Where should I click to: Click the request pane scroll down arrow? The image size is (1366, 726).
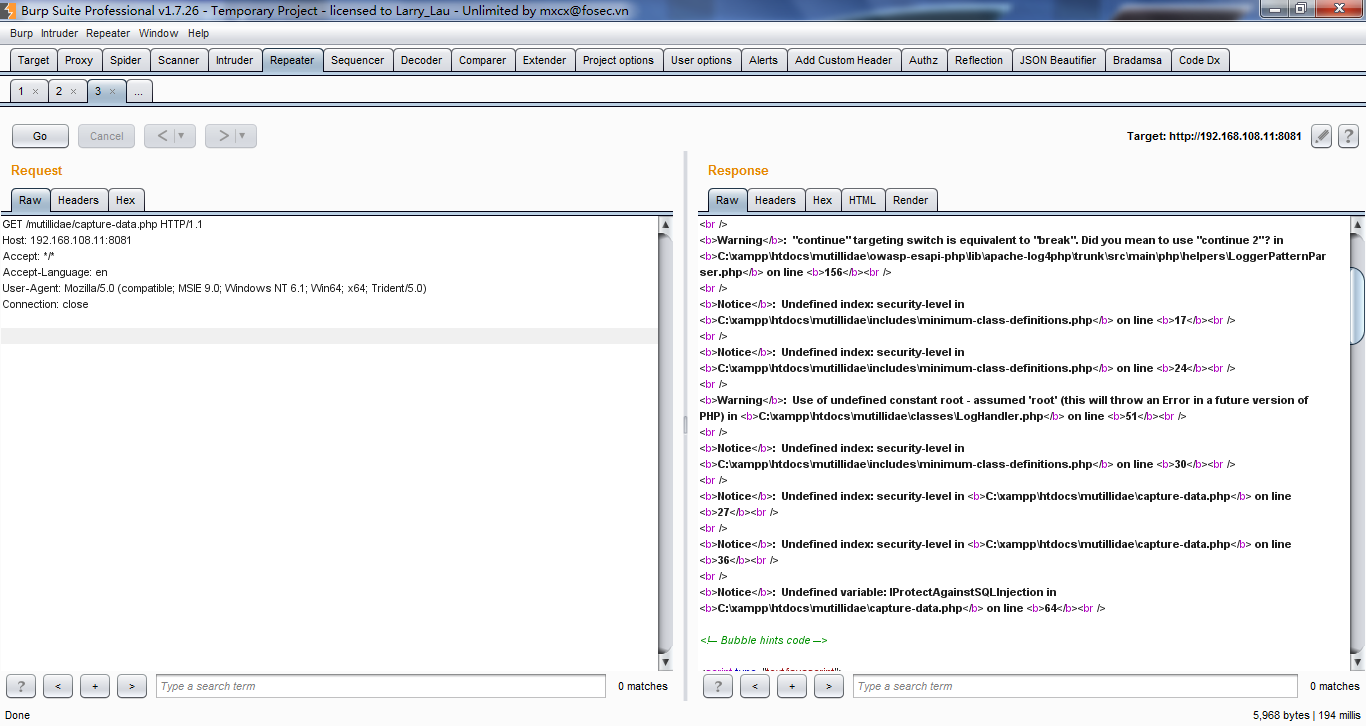point(666,662)
